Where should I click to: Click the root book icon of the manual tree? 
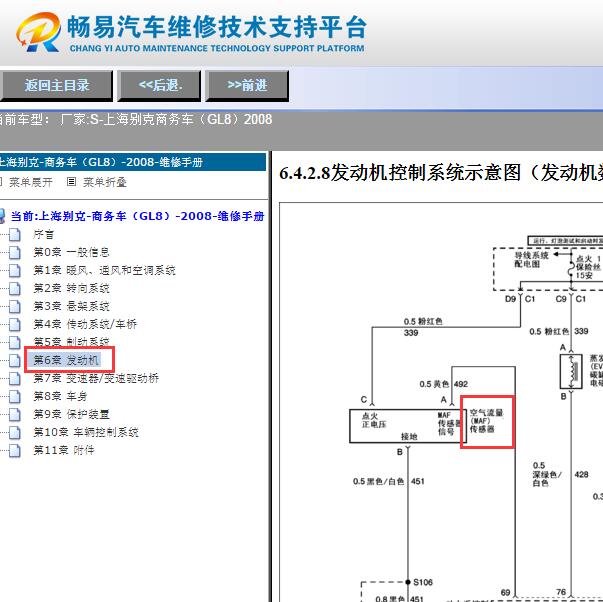point(2,216)
